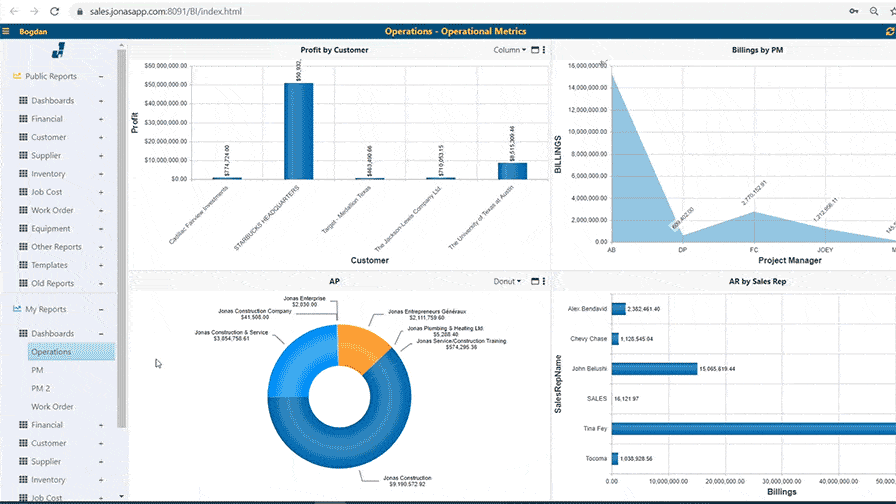896x504 pixels.
Task: Open Donut chart type dropdown
Action: (x=507, y=281)
